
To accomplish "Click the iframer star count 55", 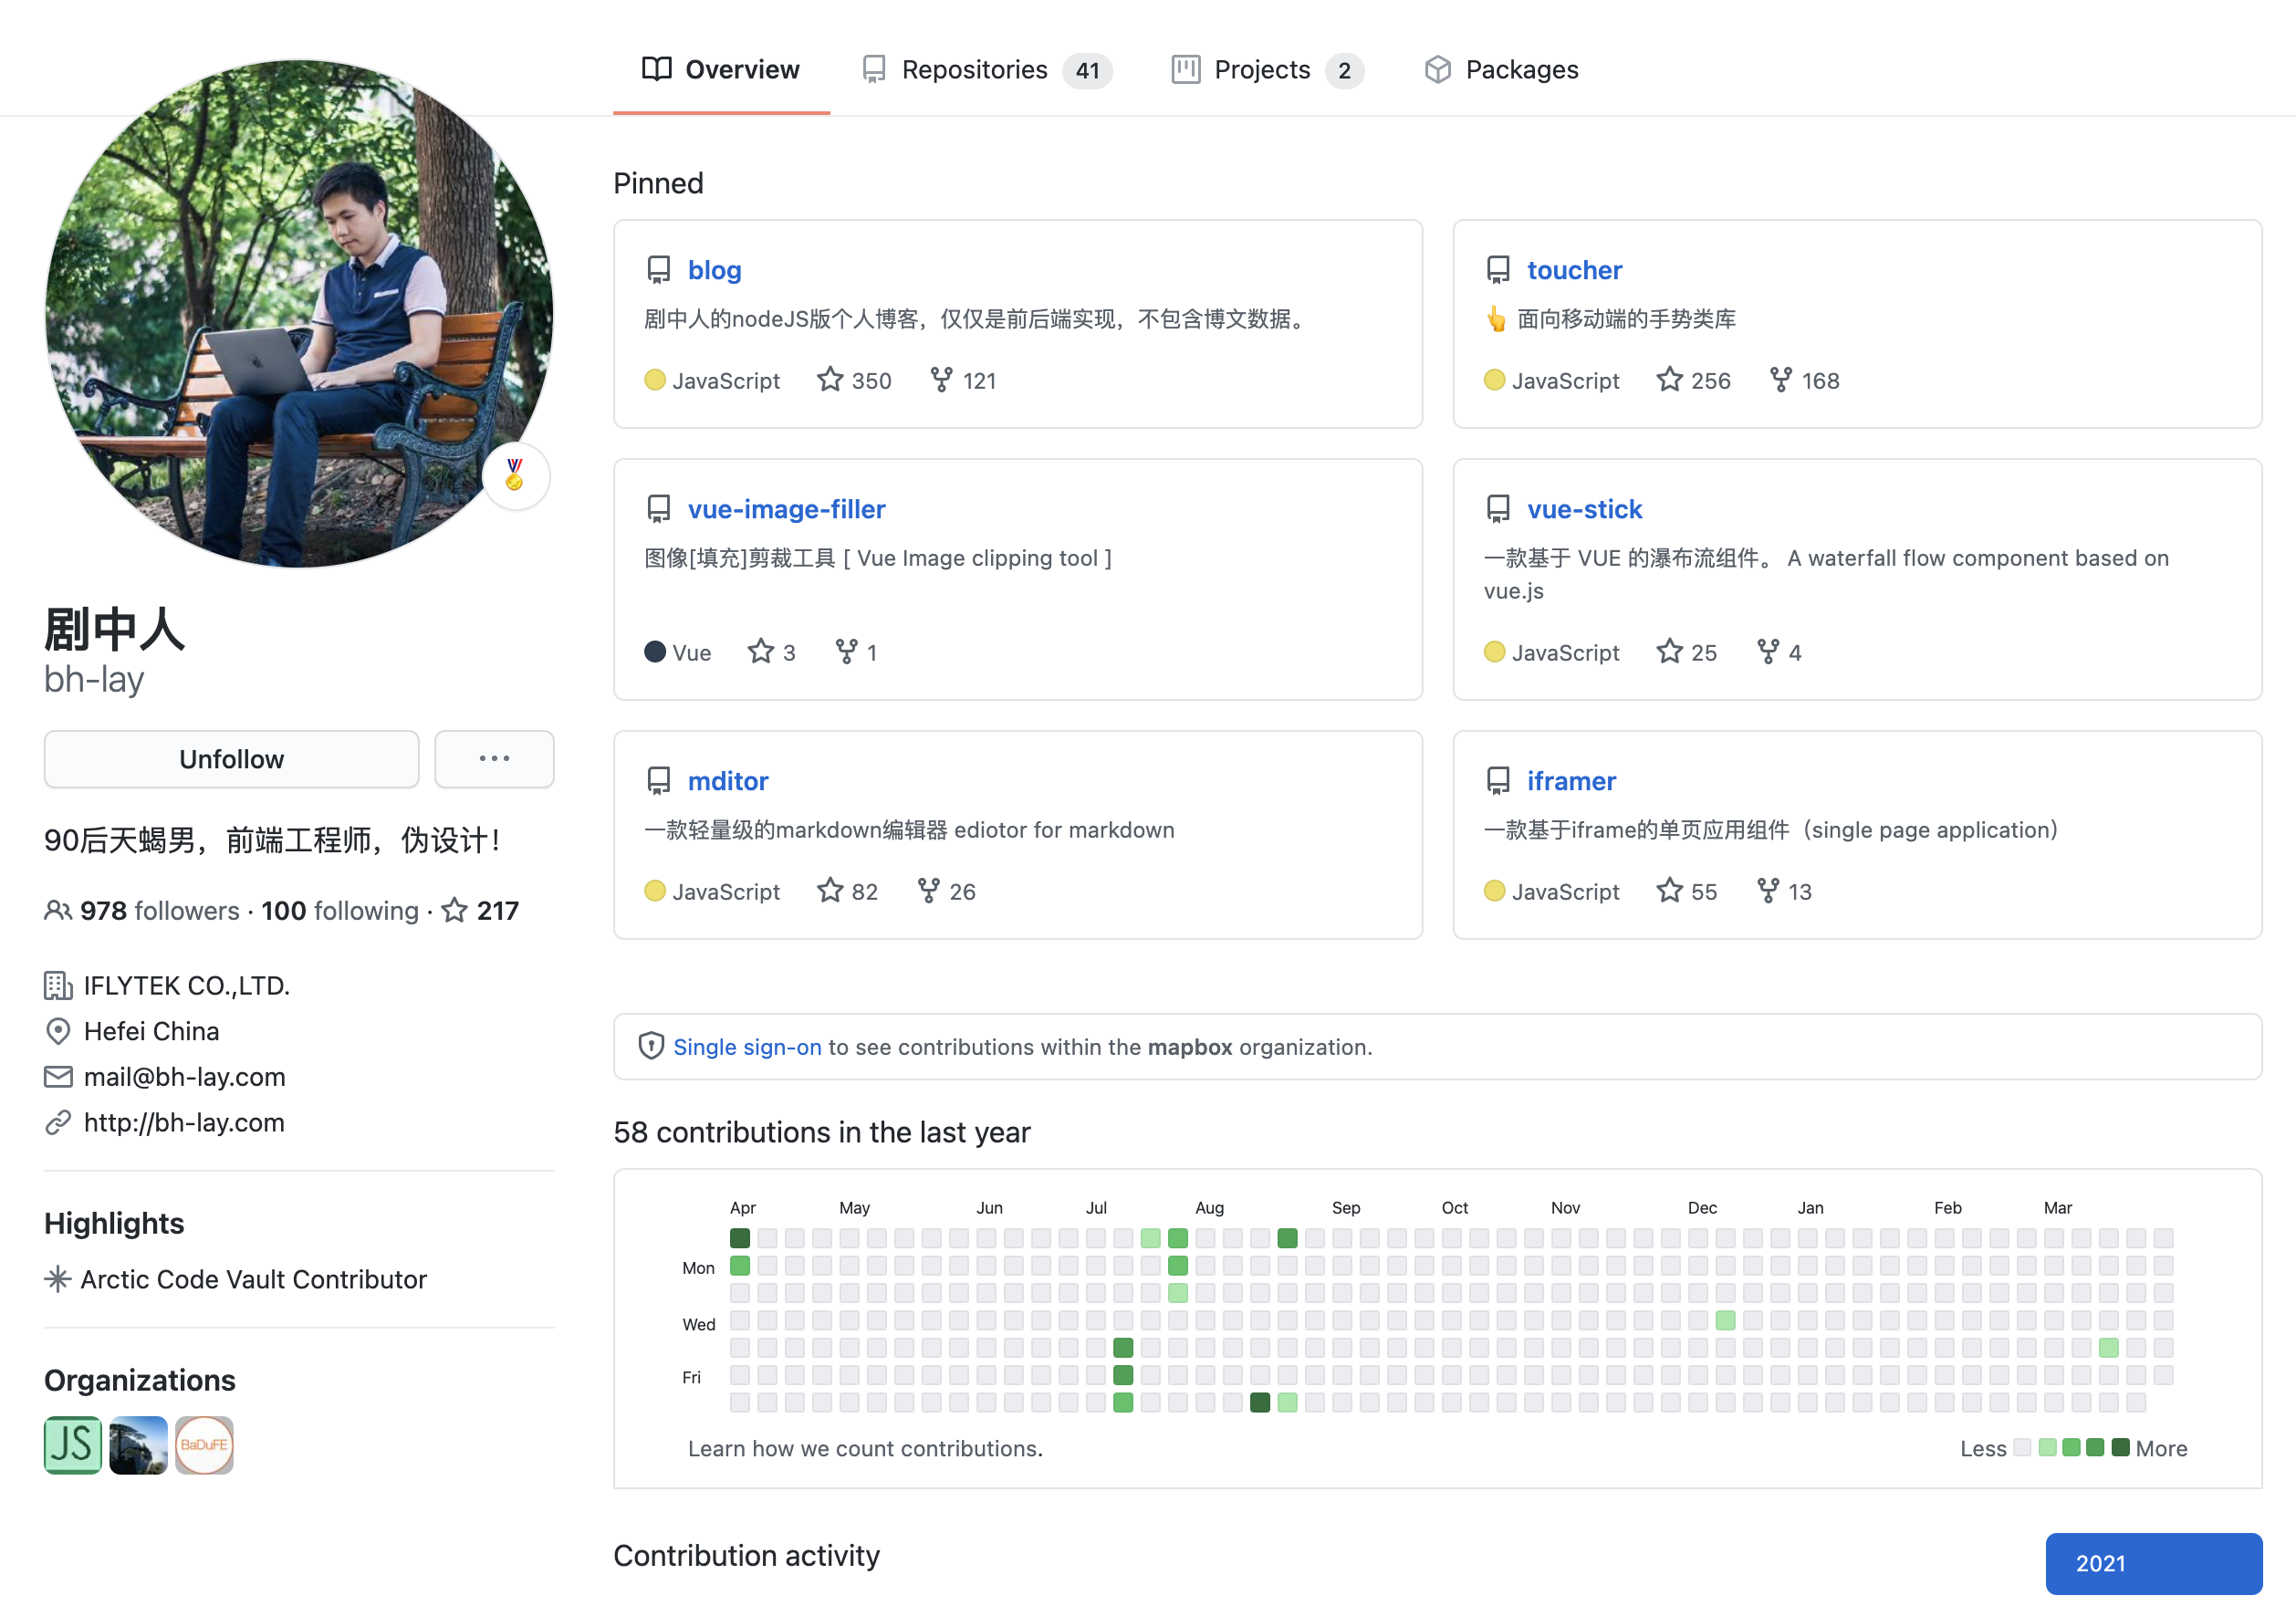I will tap(1686, 891).
